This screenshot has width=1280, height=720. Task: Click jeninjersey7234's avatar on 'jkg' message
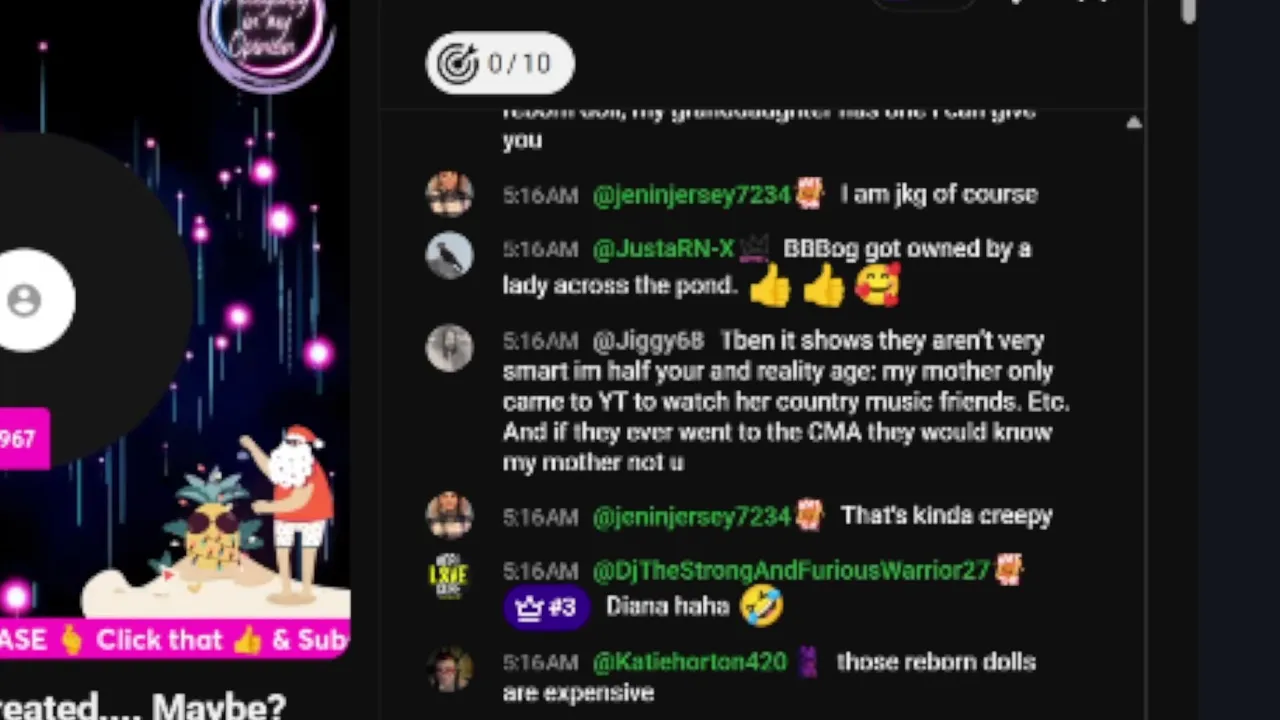(x=449, y=193)
